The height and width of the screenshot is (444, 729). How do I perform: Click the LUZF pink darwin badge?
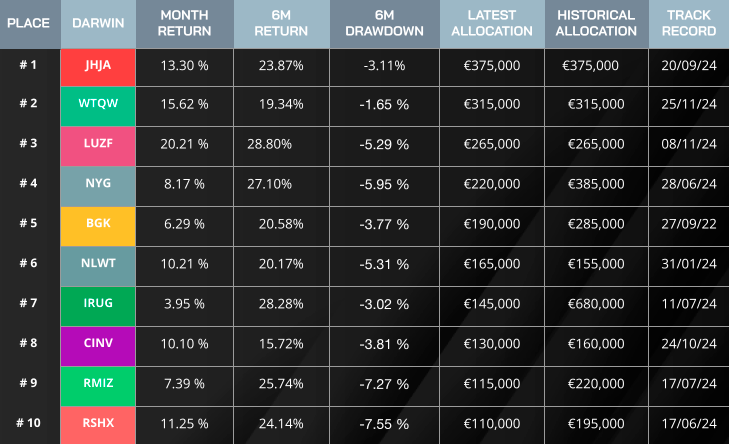pyautogui.click(x=98, y=144)
